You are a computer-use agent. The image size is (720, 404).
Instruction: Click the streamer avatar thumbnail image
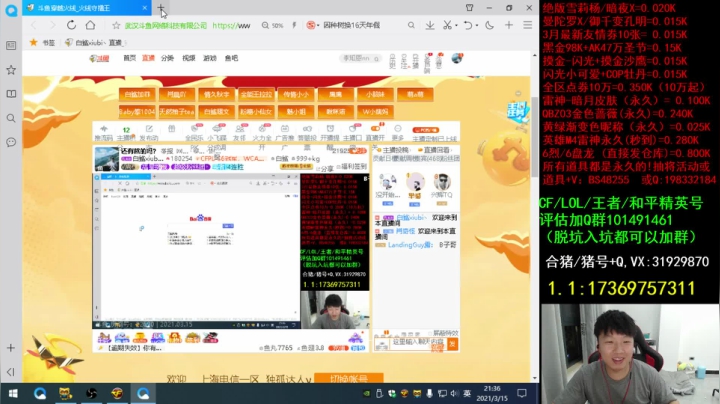[107, 159]
